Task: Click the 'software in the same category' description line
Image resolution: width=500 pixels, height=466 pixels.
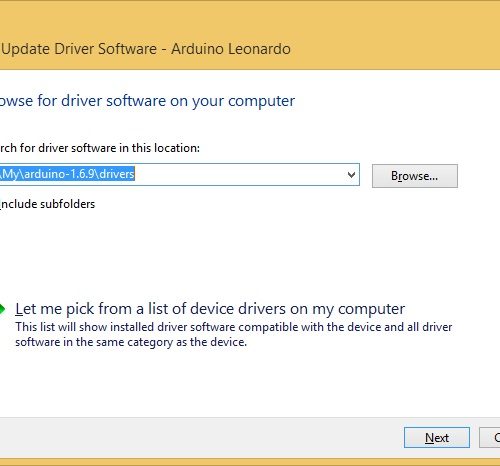Action: [x=131, y=342]
